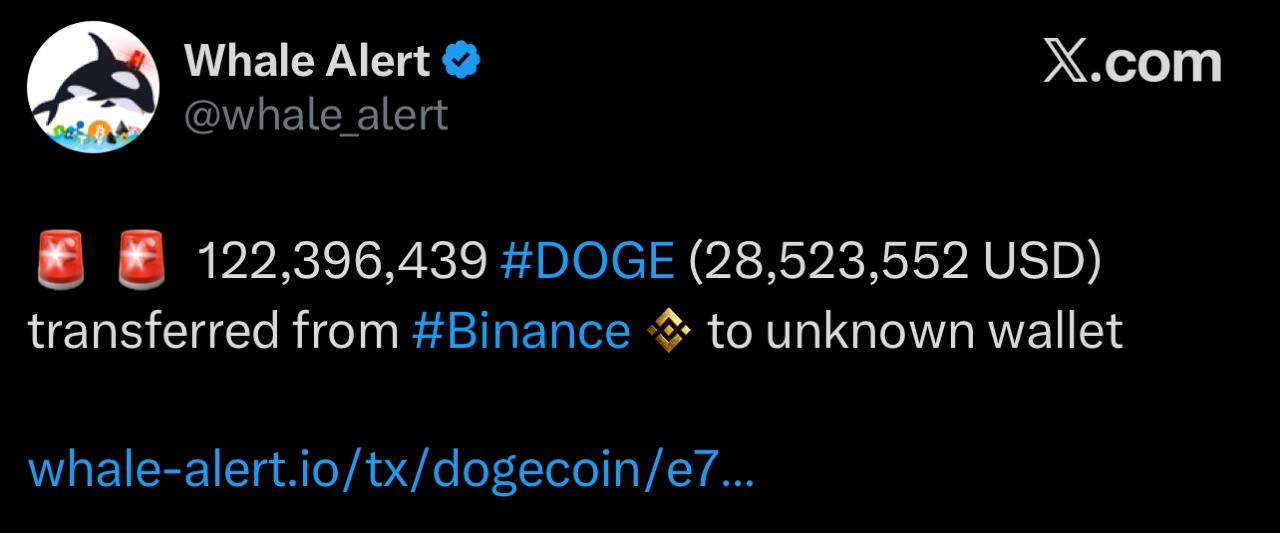
Task: Click the X logo in the watermark
Action: click(x=1066, y=64)
